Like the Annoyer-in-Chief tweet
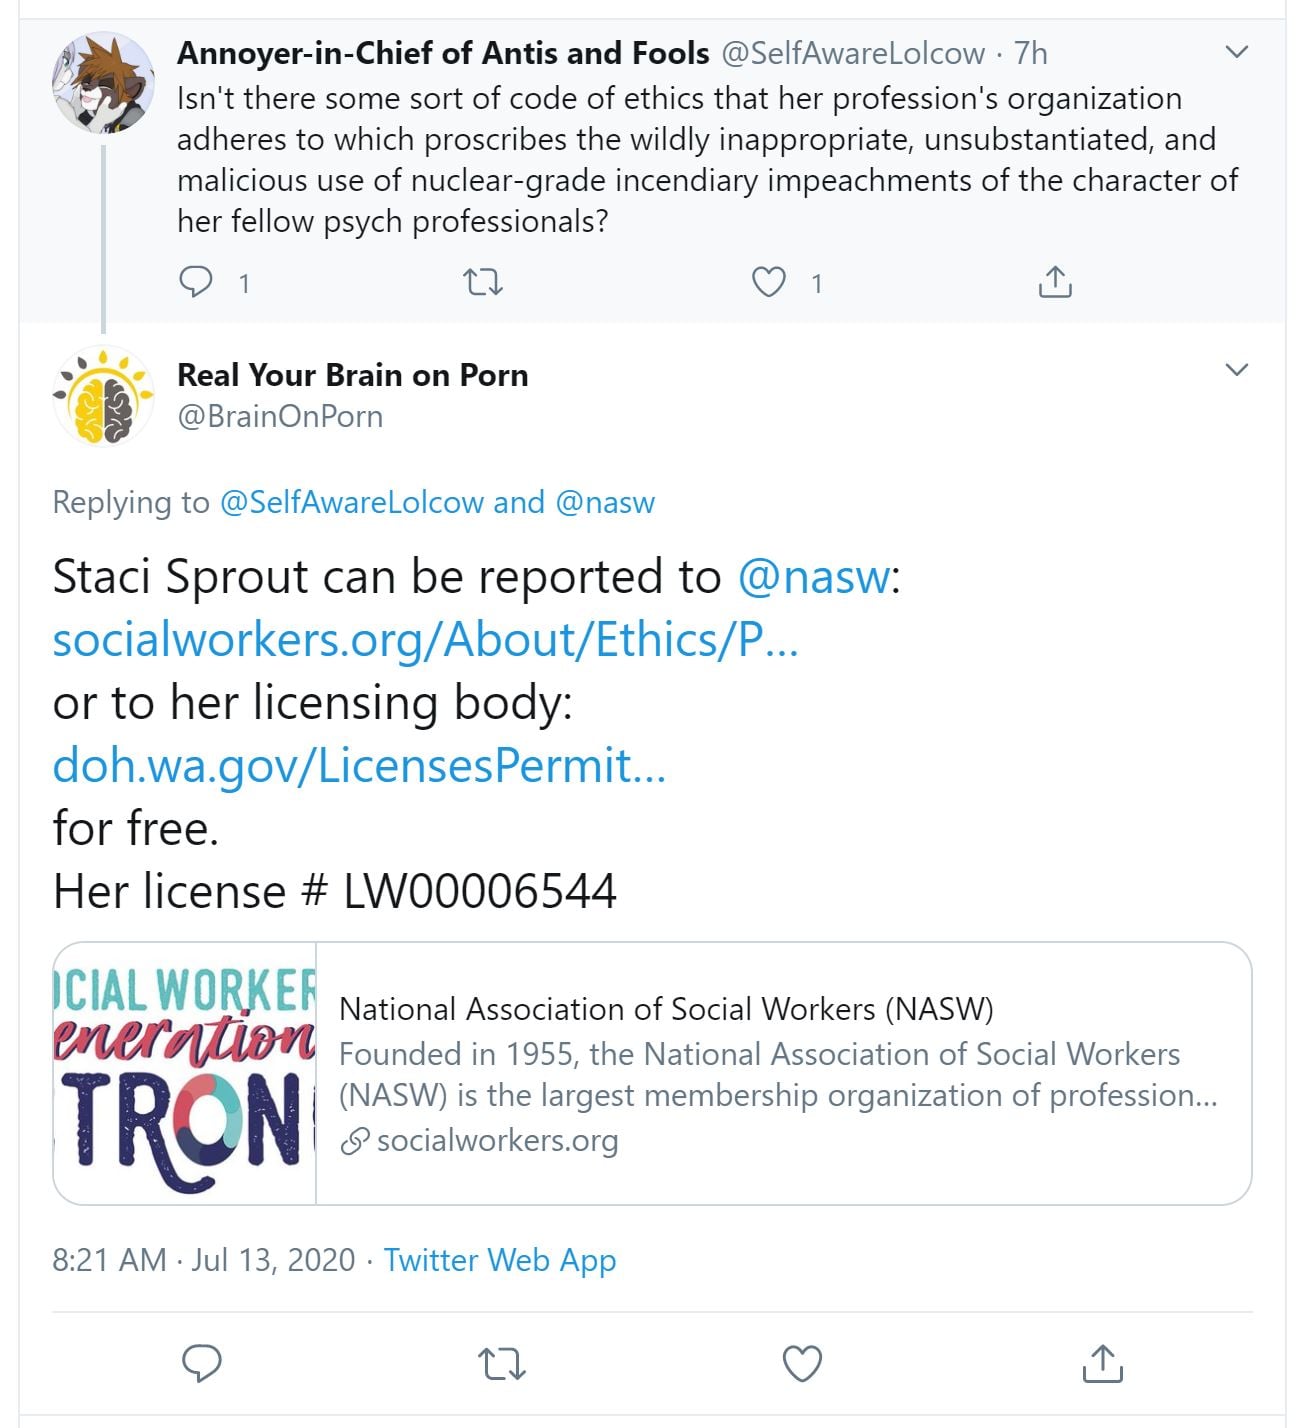This screenshot has width=1312, height=1428. pos(768,283)
